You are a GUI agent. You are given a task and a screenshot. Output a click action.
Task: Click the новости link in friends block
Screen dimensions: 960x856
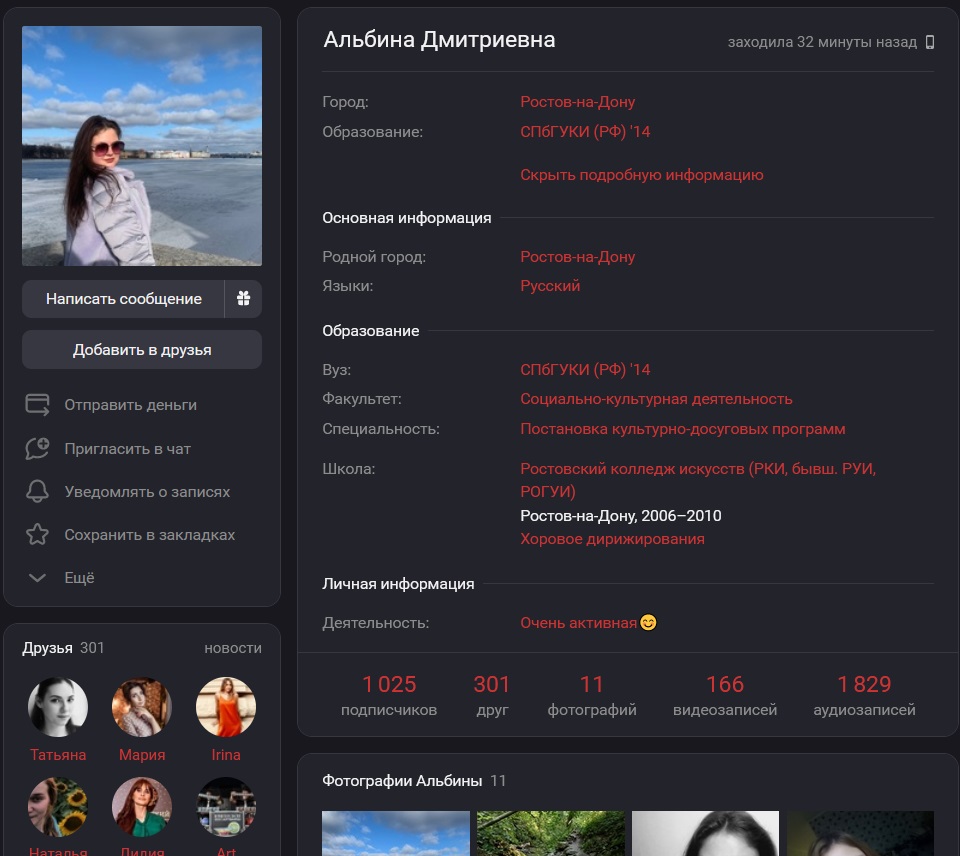233,648
